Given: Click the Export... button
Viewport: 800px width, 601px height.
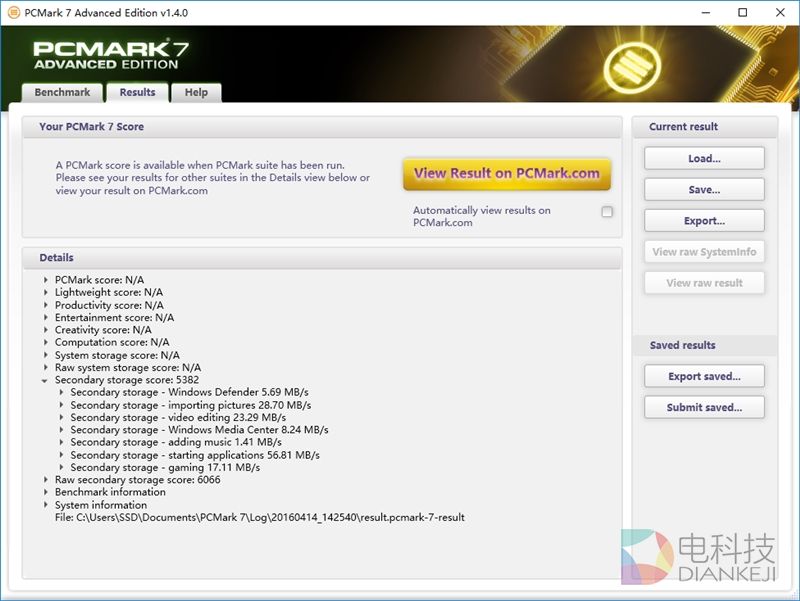Looking at the screenshot, I should pos(704,220).
